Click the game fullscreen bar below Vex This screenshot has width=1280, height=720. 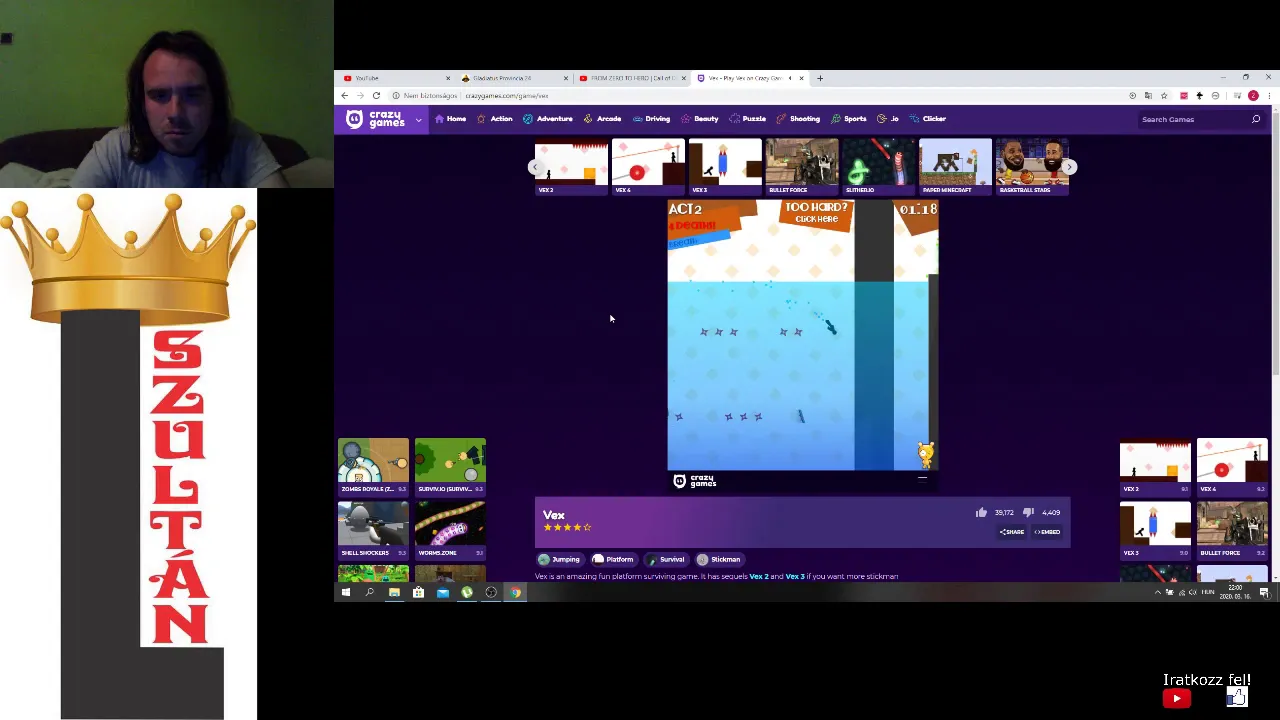pyautogui.click(x=803, y=481)
